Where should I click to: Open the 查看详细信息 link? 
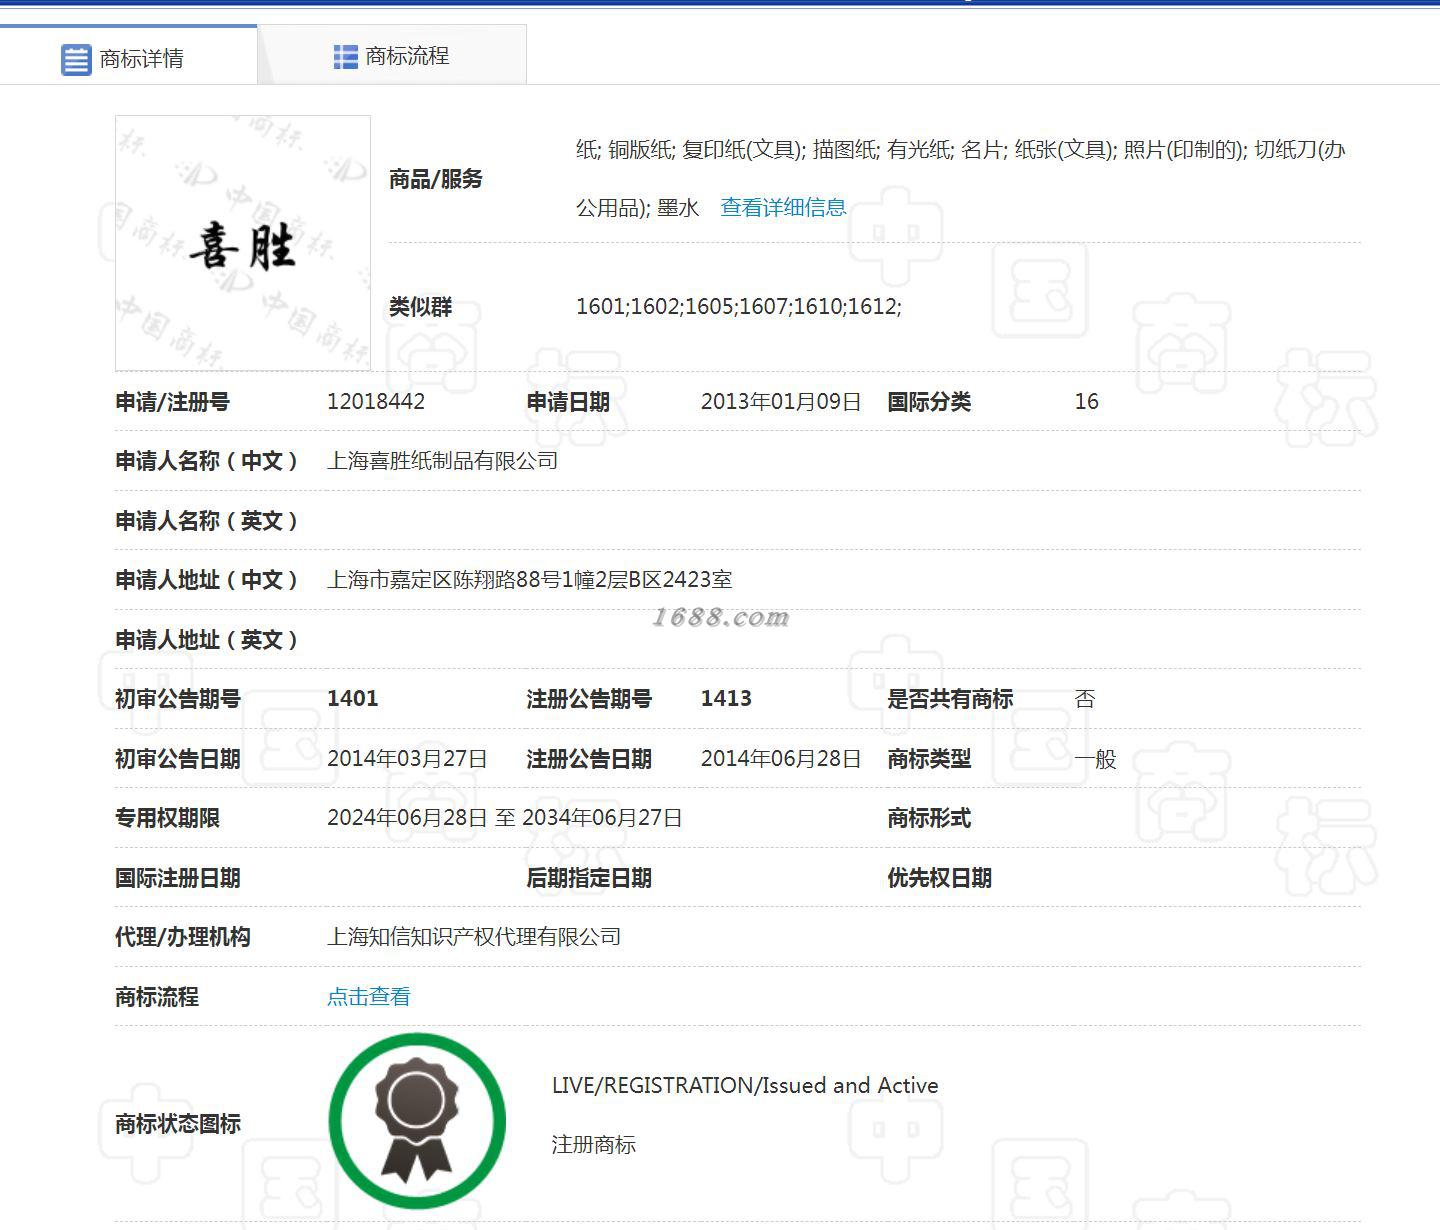pyautogui.click(x=783, y=208)
